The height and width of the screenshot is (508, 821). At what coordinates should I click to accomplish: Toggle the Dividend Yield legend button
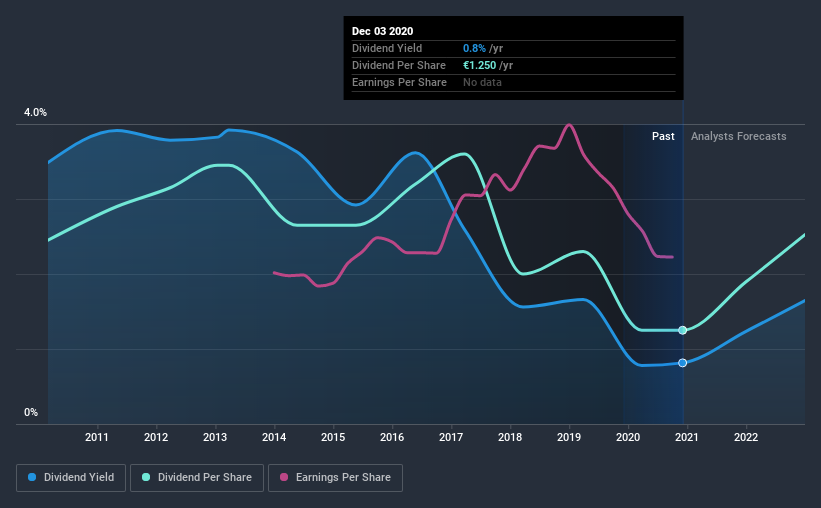pyautogui.click(x=71, y=478)
